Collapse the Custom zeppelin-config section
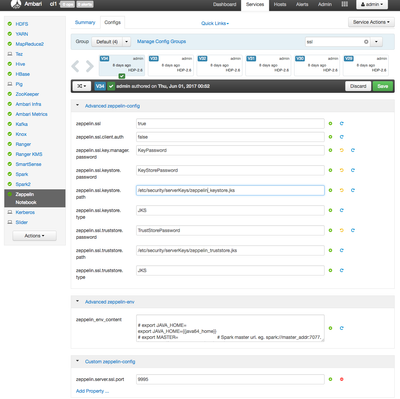 coord(77,361)
